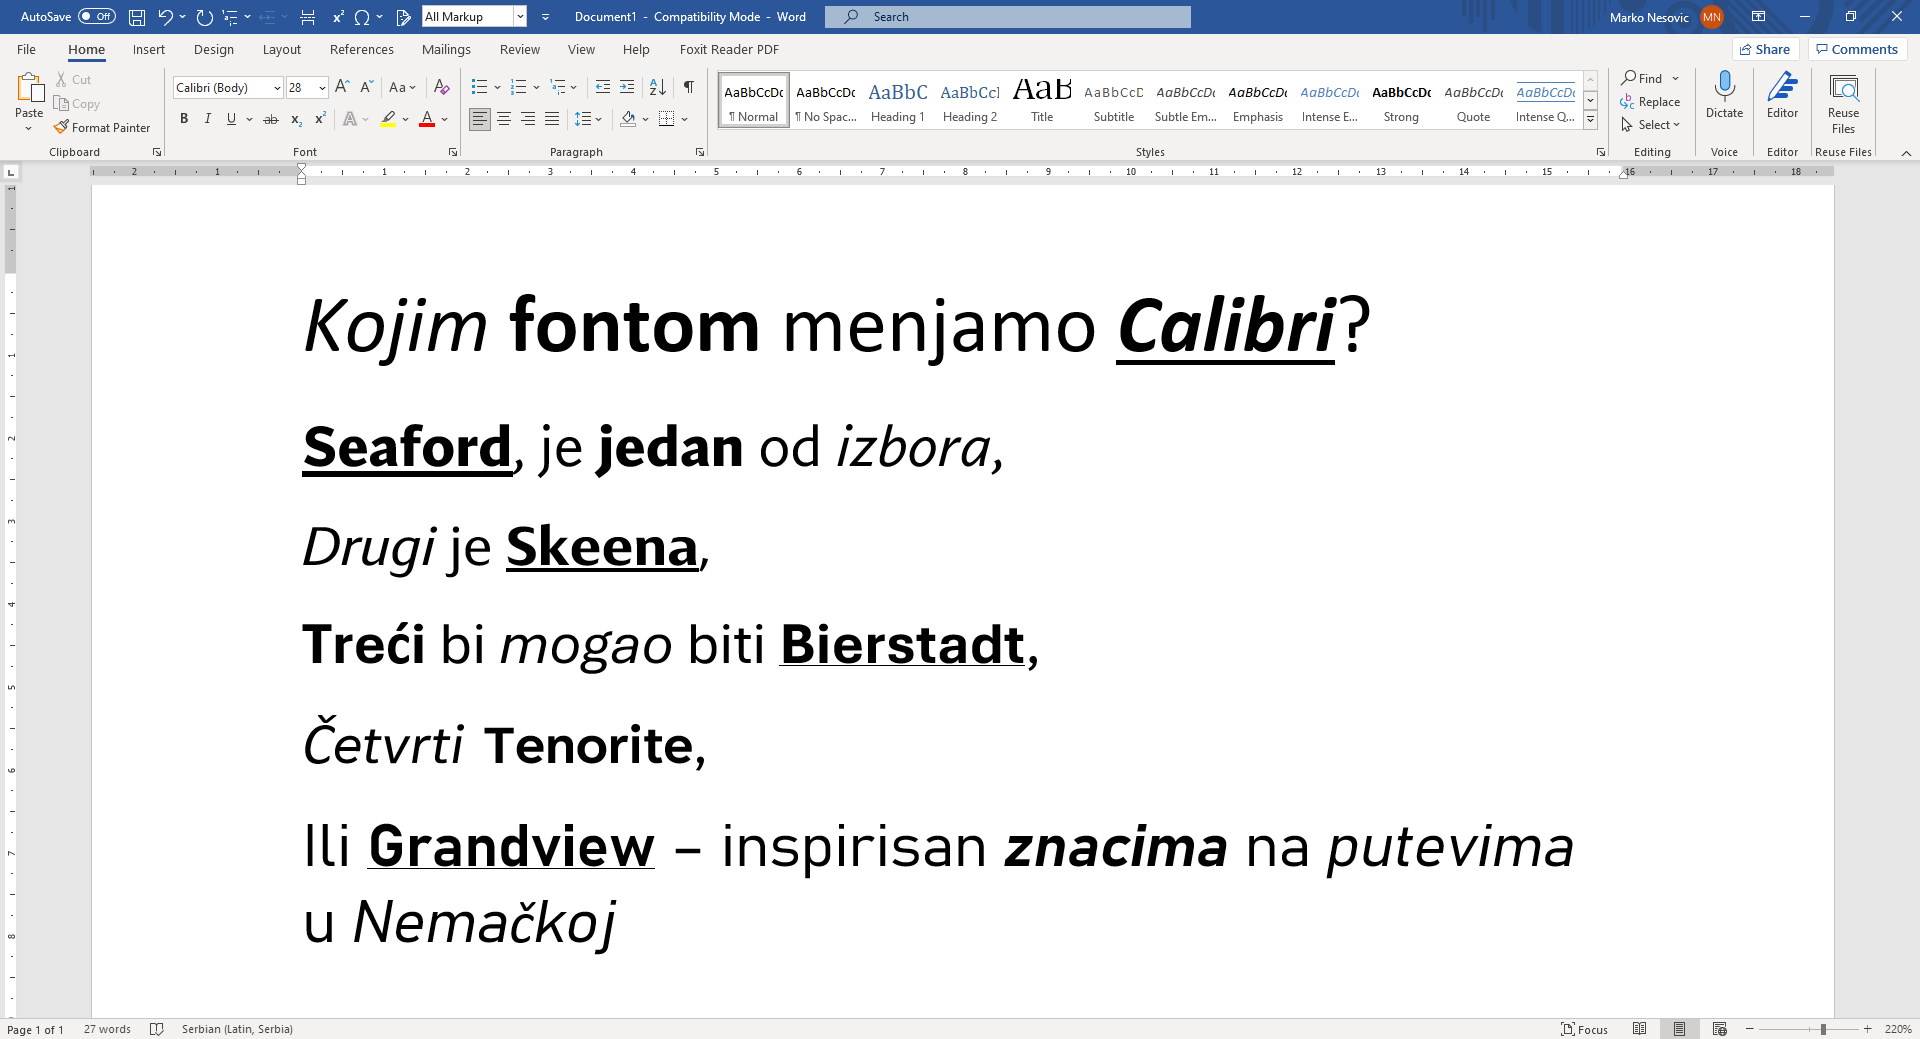Clear all formatting with the eraser icon
1920x1039 pixels.
441,87
